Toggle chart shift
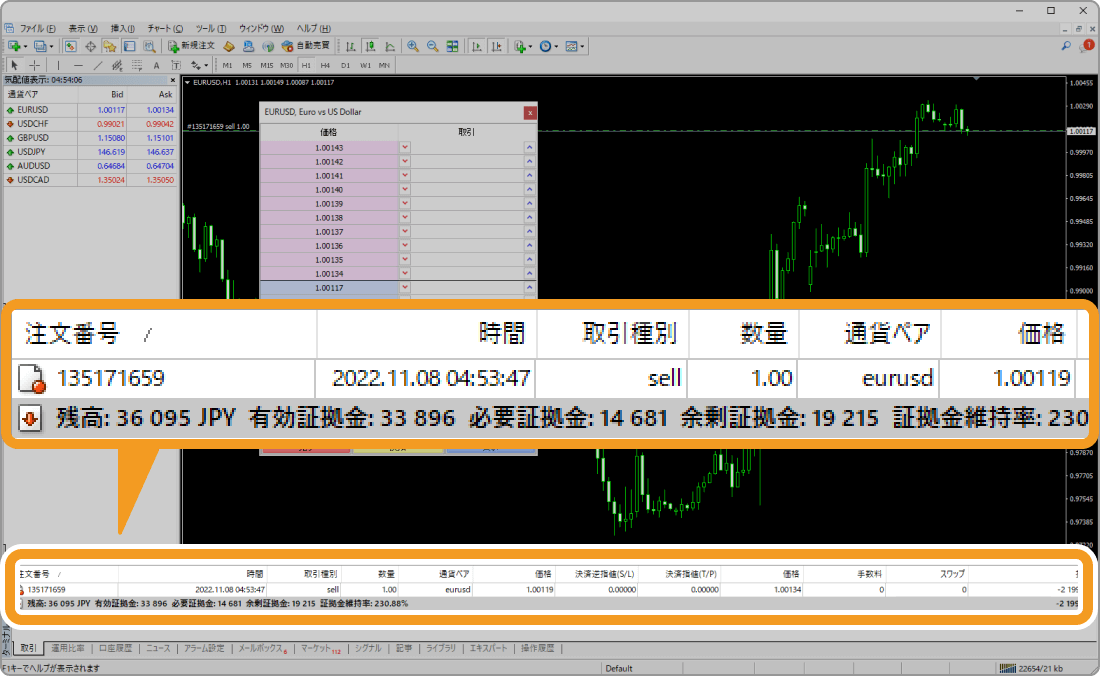Viewport: 1100px width, 676px height. coord(496,46)
